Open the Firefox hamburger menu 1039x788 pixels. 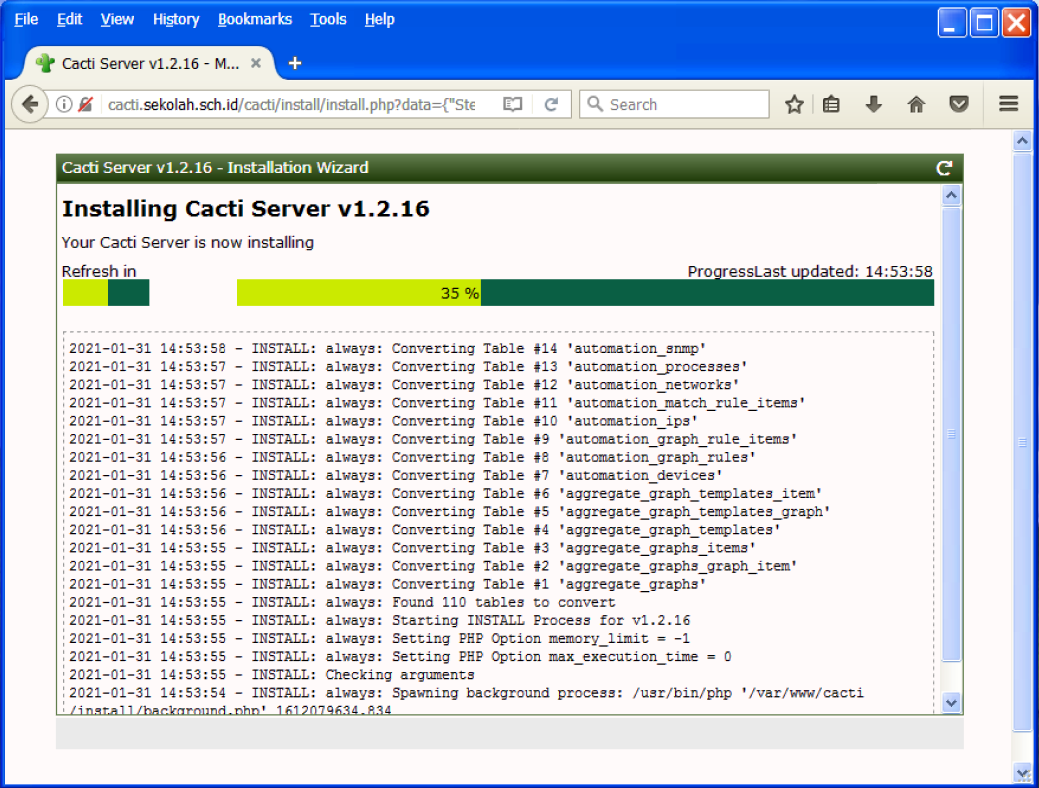coord(1008,104)
